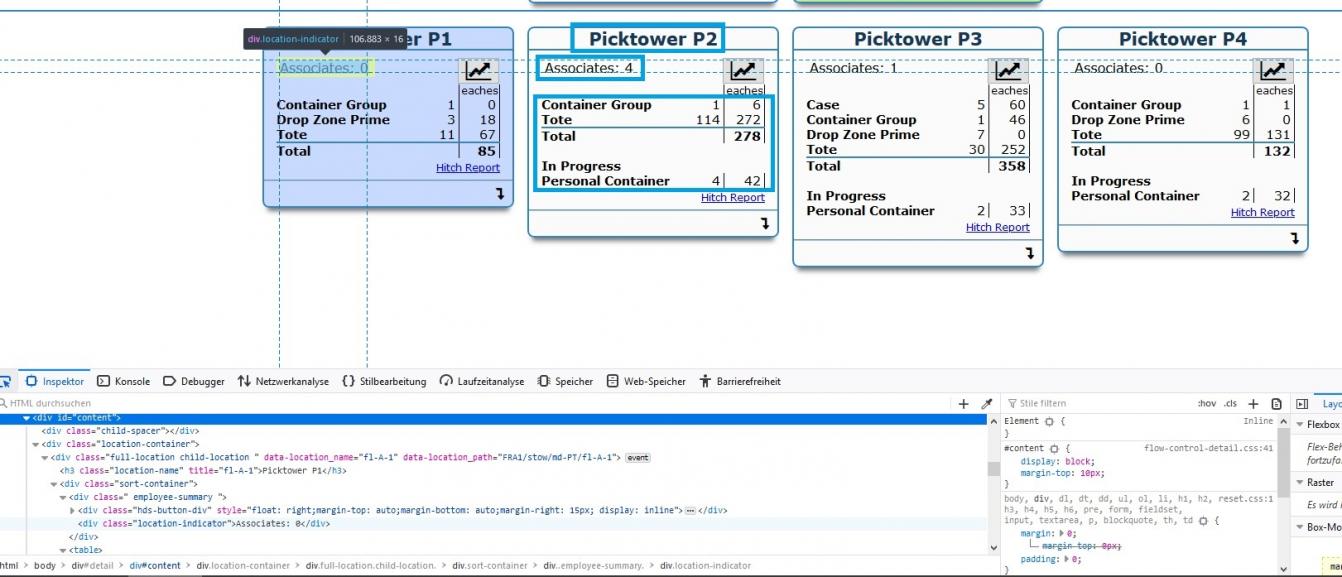1342x577 pixels.
Task: Select the body breadcrumb
Action: [x=45, y=565]
